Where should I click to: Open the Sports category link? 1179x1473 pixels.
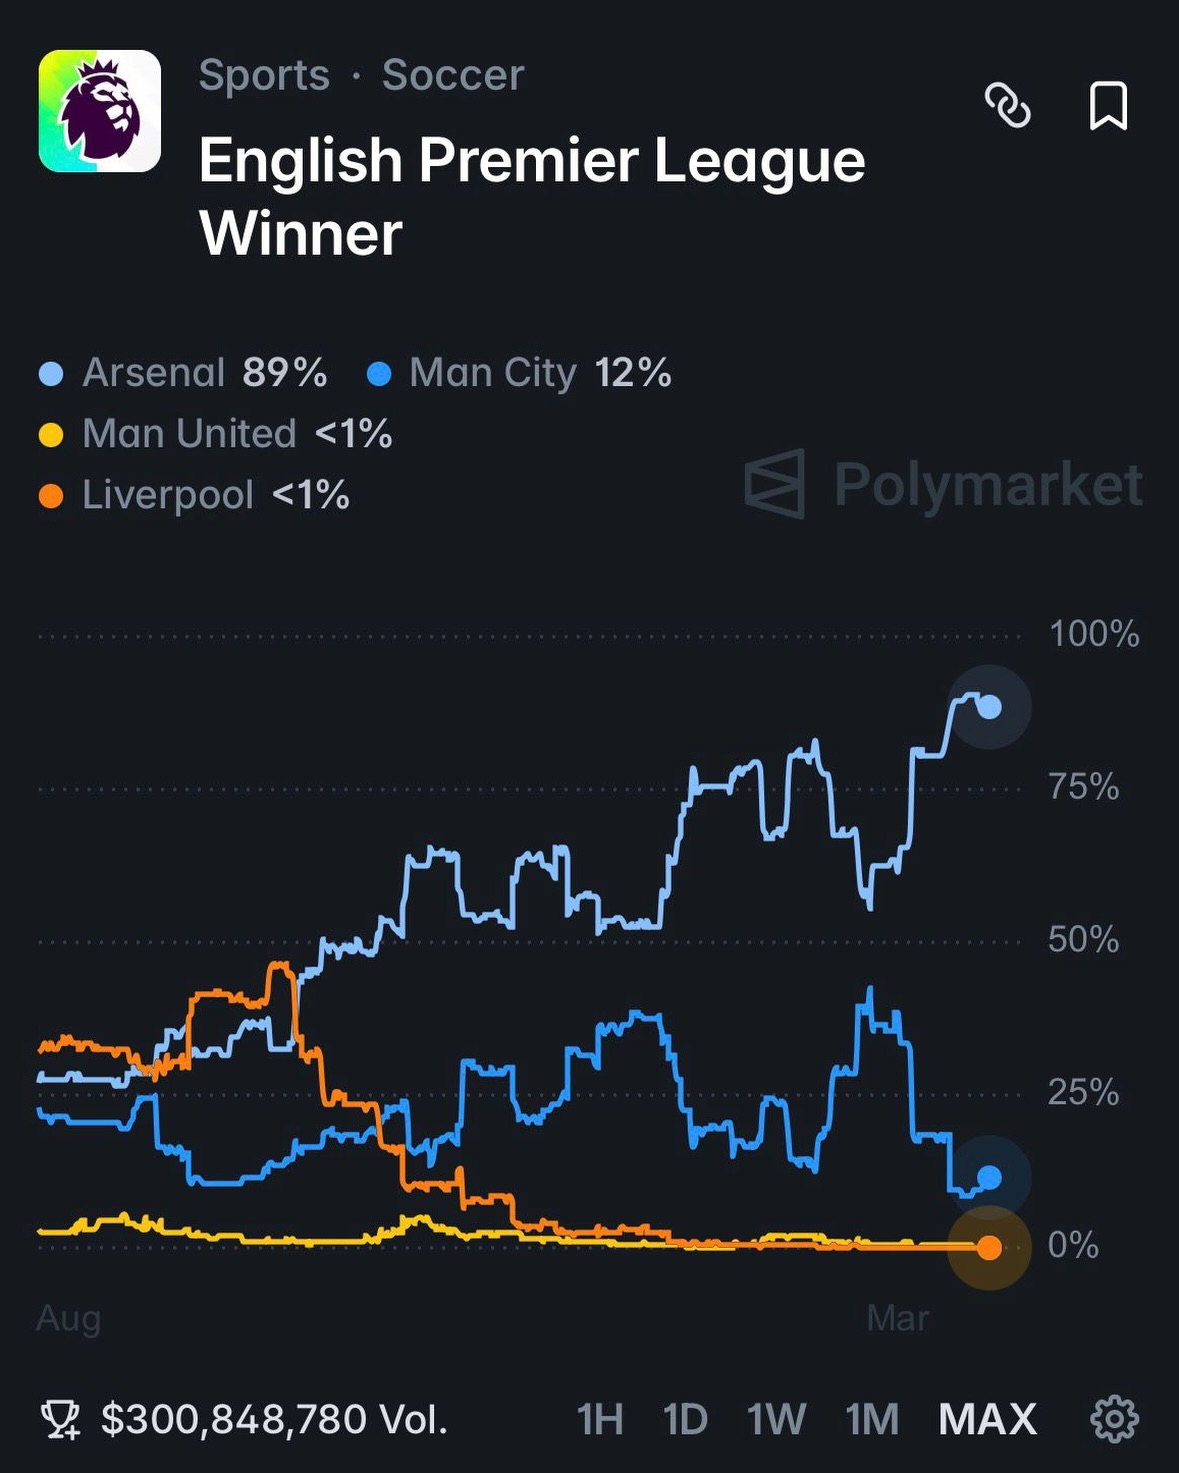click(x=264, y=75)
